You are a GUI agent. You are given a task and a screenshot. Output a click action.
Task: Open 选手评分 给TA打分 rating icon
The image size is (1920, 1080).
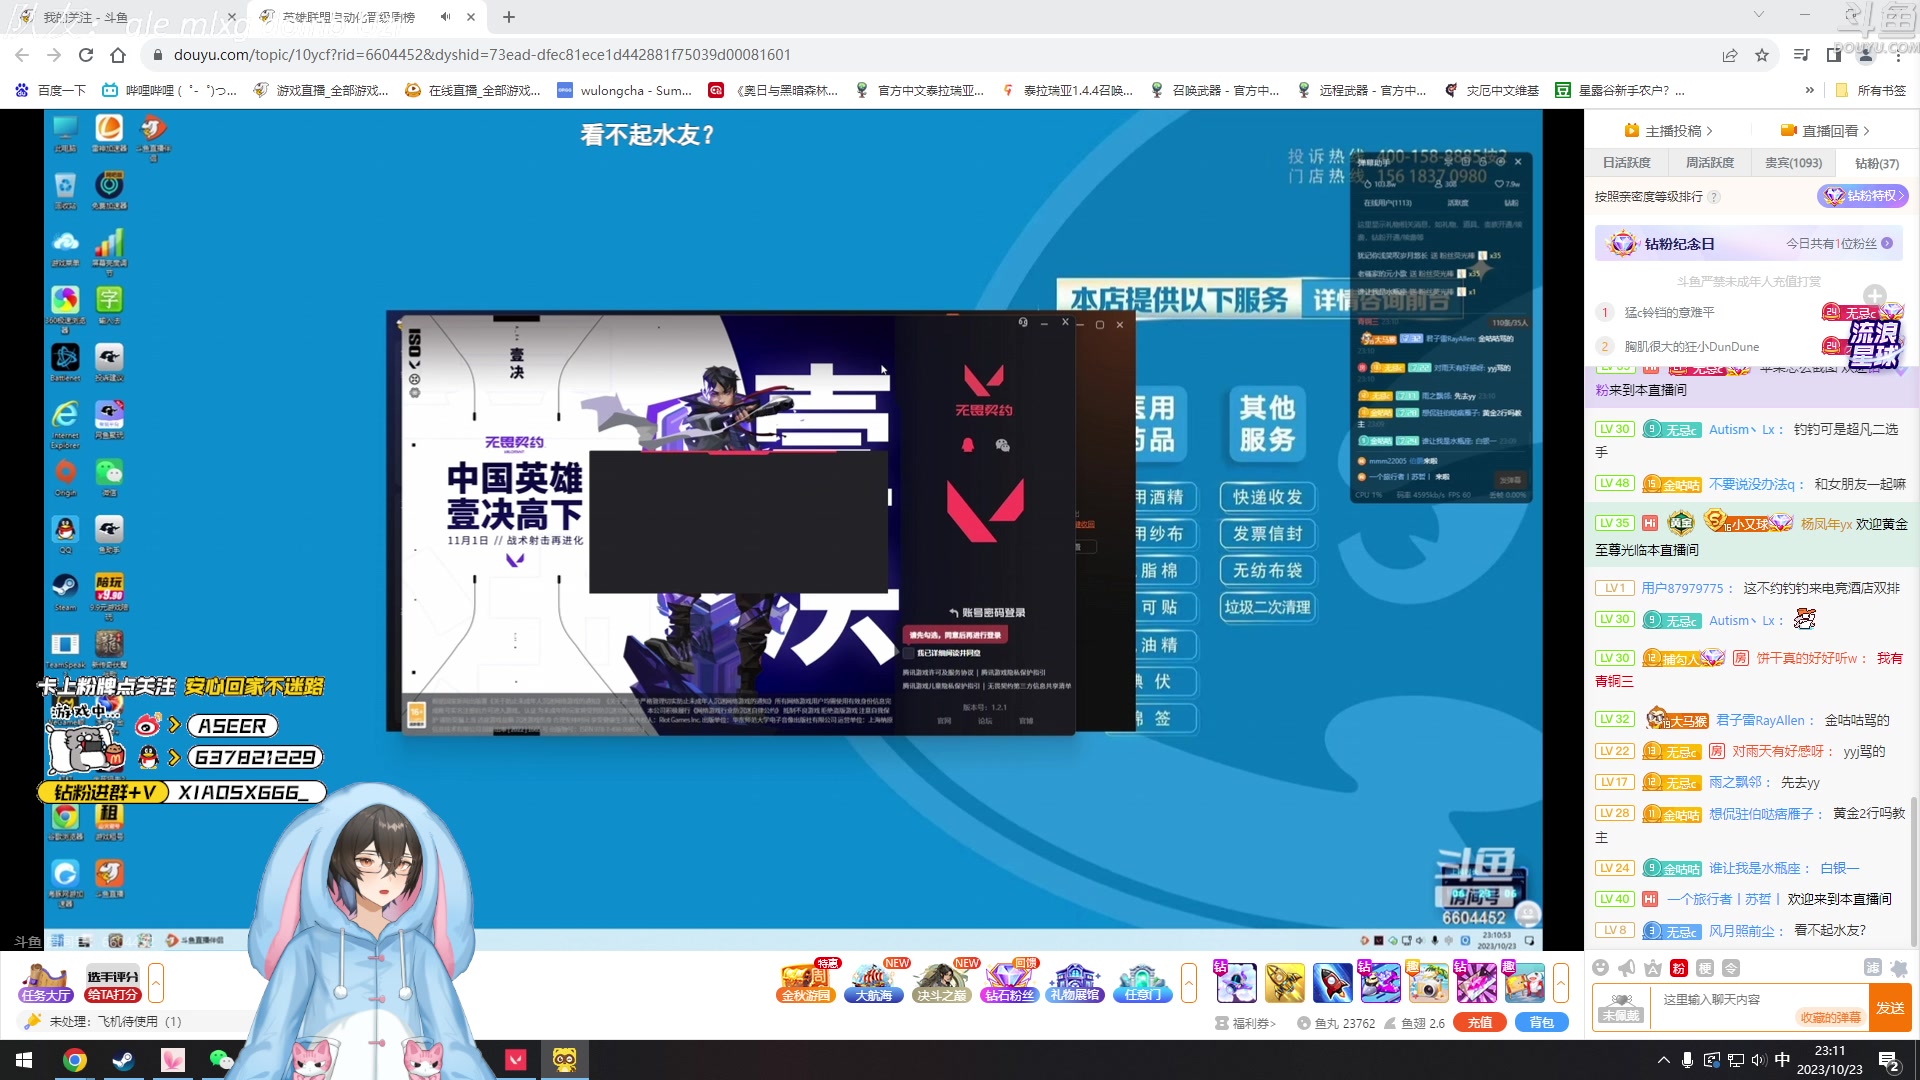point(112,984)
